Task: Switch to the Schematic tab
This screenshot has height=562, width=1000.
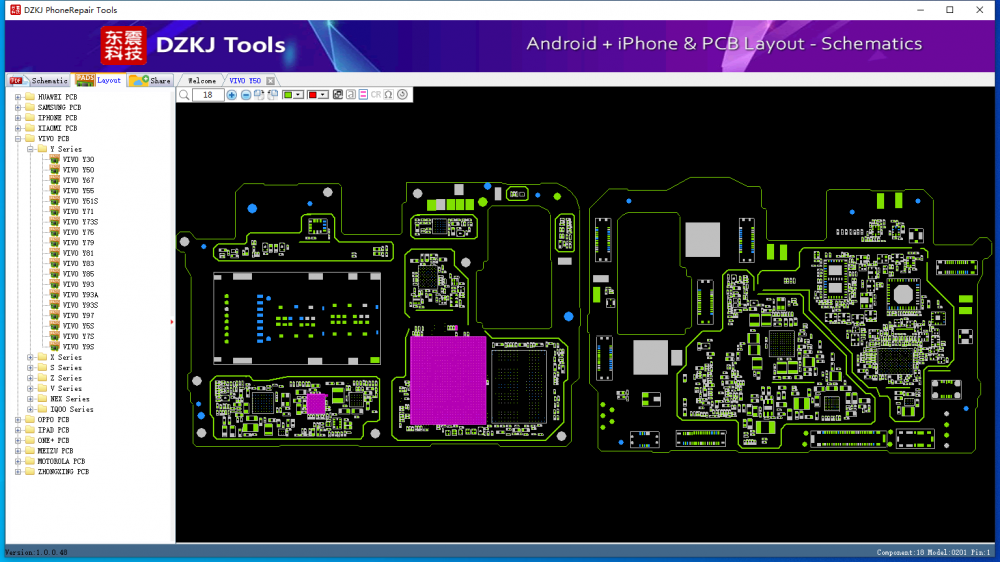Action: point(40,80)
